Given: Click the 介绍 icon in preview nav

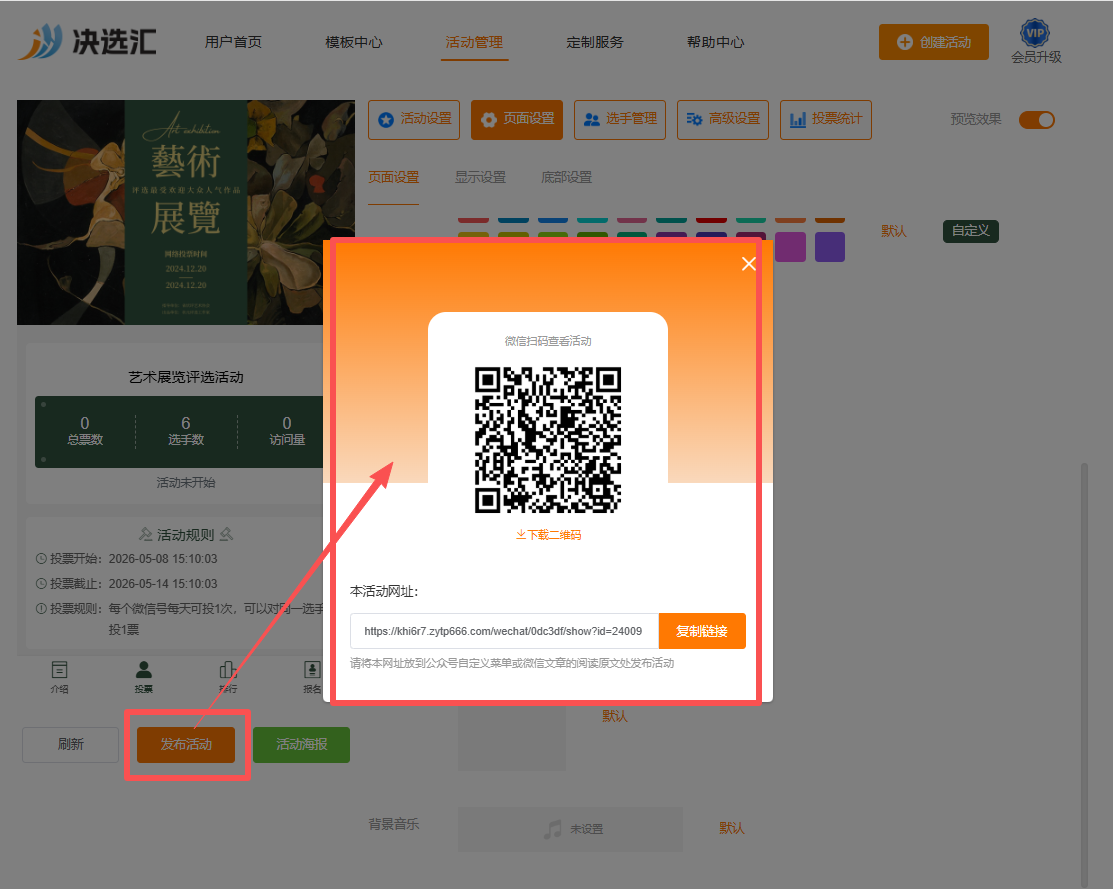Looking at the screenshot, I should pos(60,677).
